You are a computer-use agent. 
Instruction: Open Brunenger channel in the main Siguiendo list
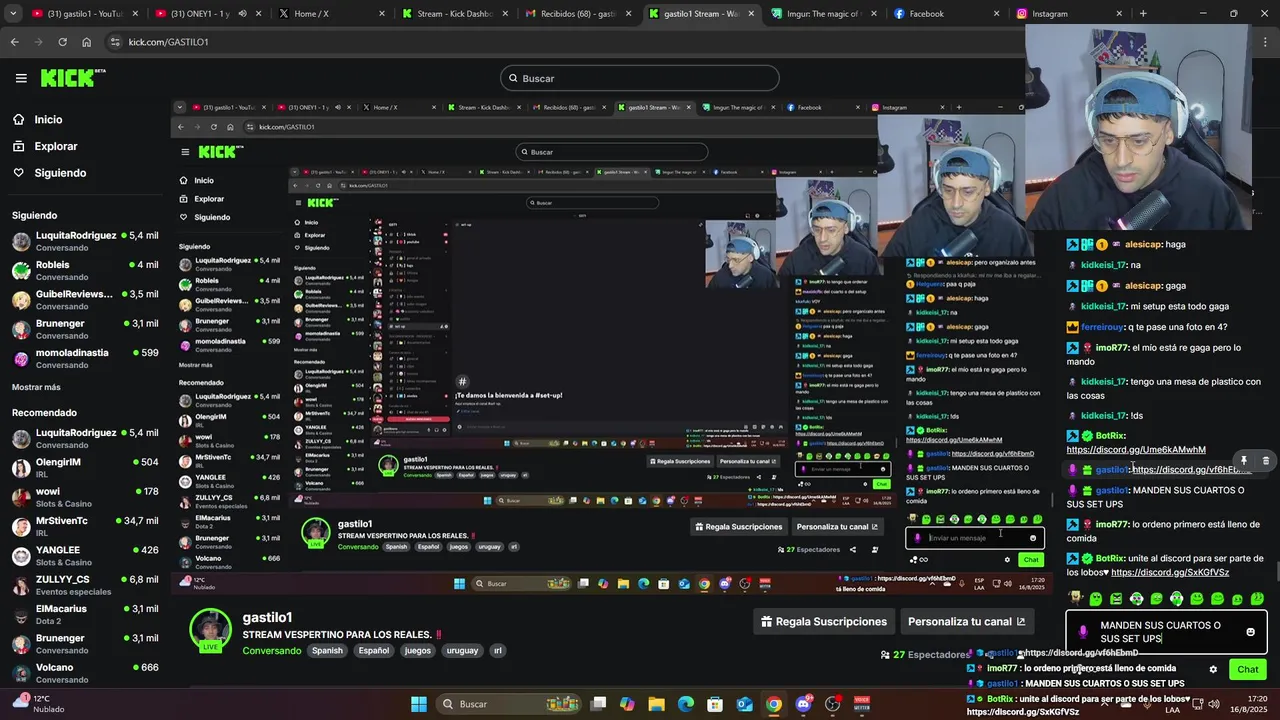(x=85, y=329)
